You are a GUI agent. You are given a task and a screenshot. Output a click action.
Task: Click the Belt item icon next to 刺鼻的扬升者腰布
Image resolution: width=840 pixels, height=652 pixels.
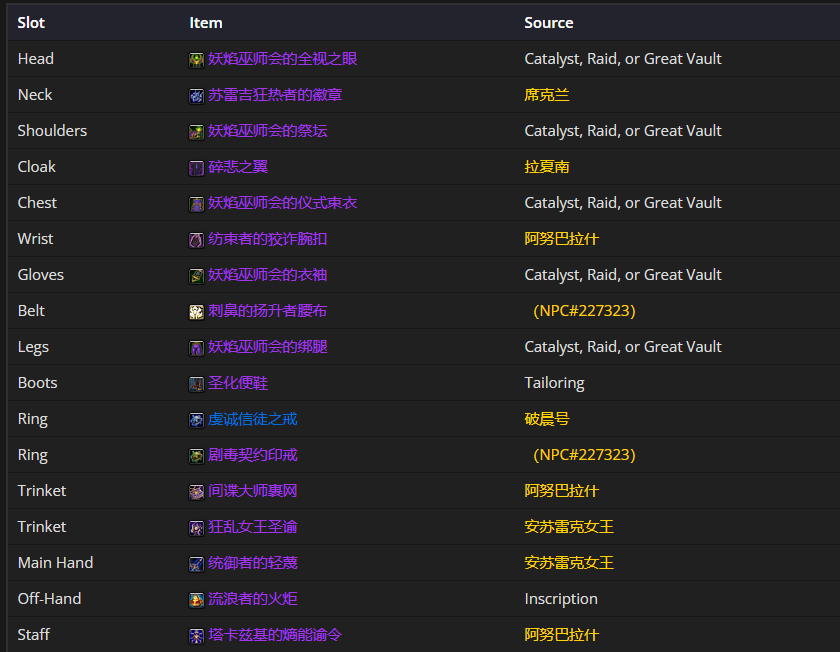197,311
